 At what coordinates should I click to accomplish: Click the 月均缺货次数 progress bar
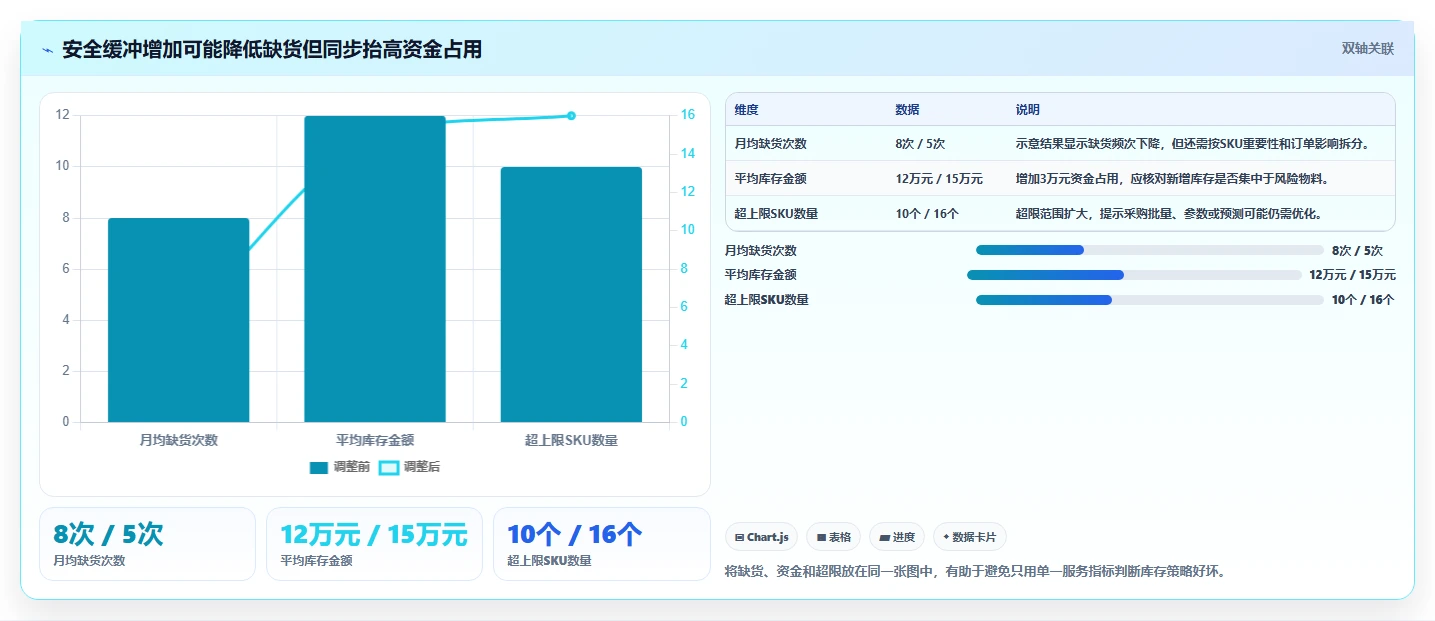pos(1149,250)
